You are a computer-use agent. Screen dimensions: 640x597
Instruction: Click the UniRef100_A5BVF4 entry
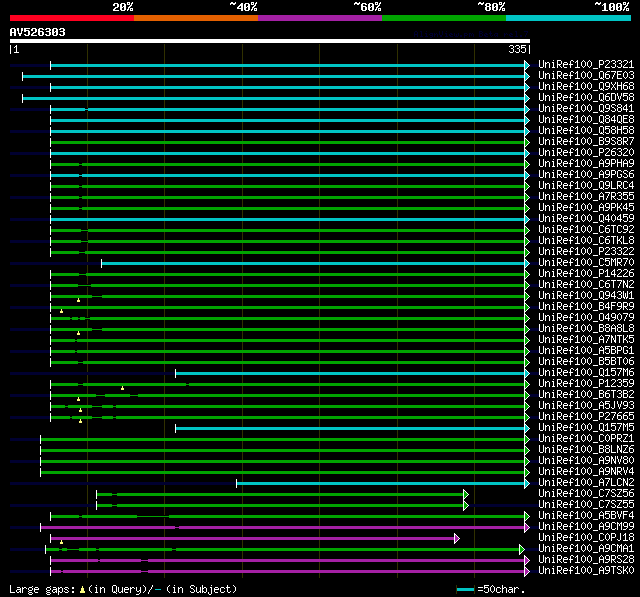(586, 516)
